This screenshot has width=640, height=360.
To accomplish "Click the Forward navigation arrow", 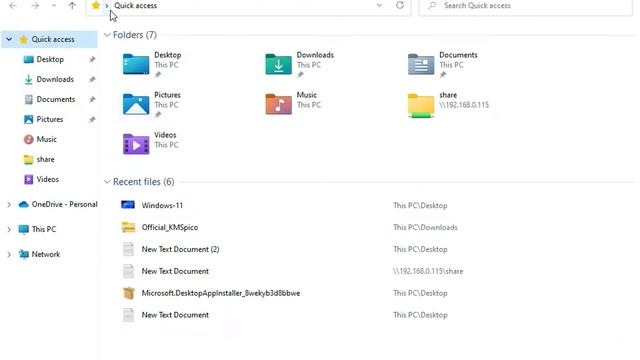I will click(x=35, y=6).
